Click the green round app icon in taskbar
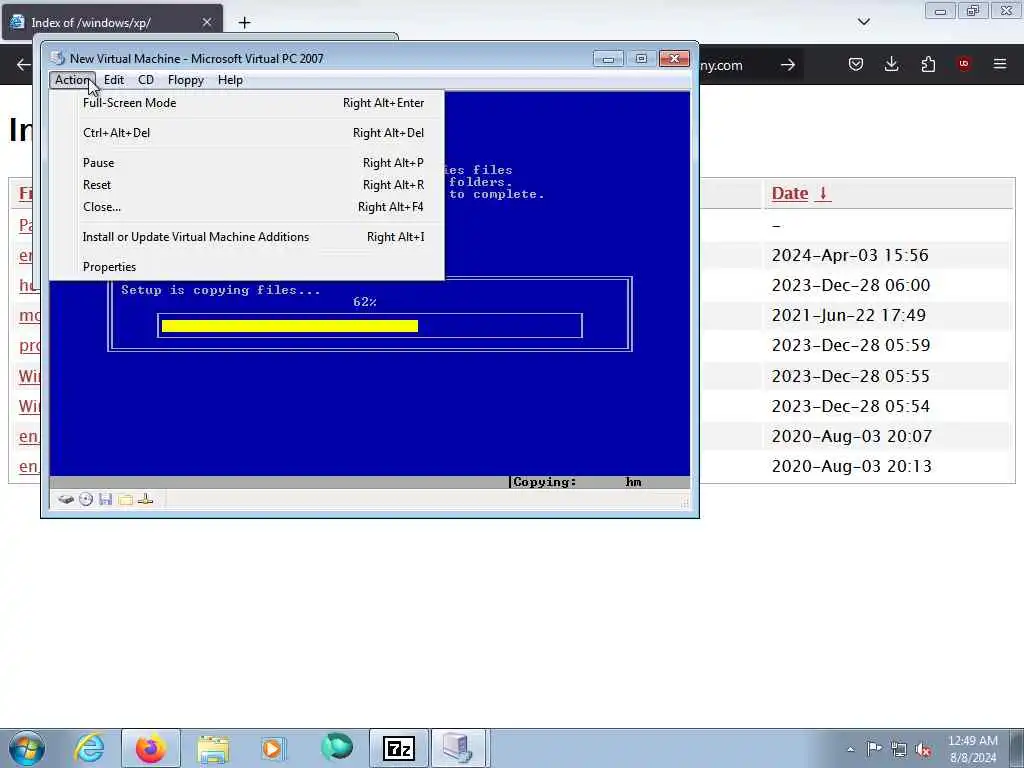 click(336, 747)
